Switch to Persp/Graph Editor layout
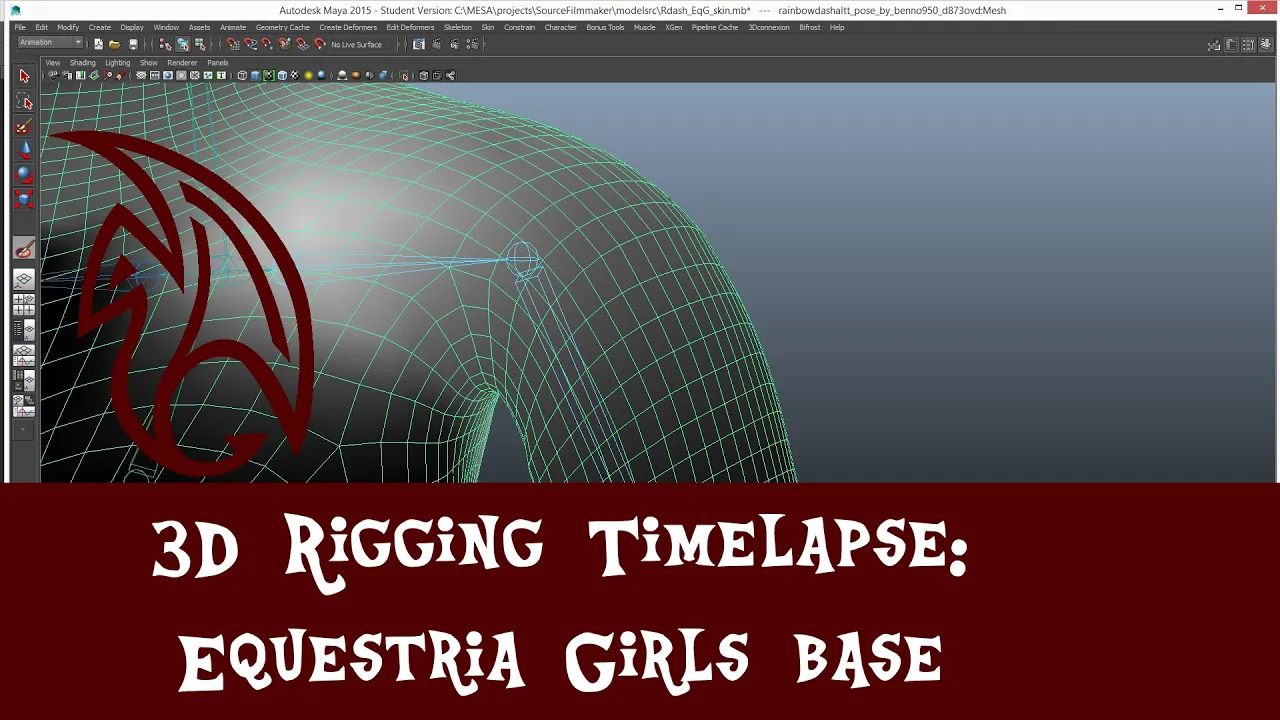 coord(24,355)
